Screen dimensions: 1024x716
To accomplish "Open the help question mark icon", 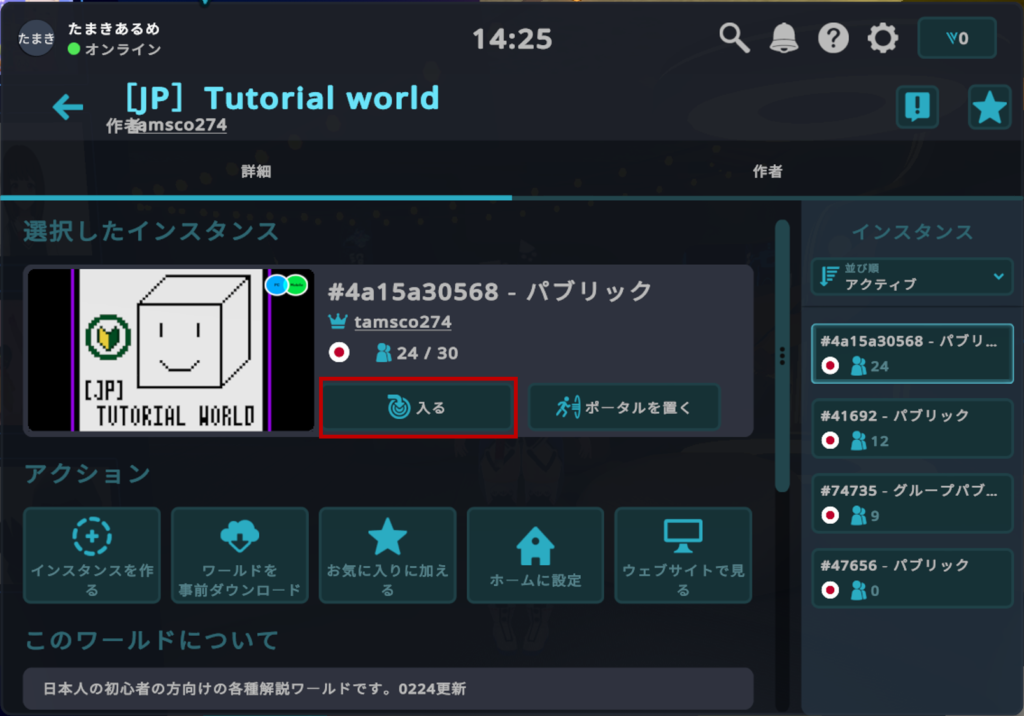I will pos(833,39).
